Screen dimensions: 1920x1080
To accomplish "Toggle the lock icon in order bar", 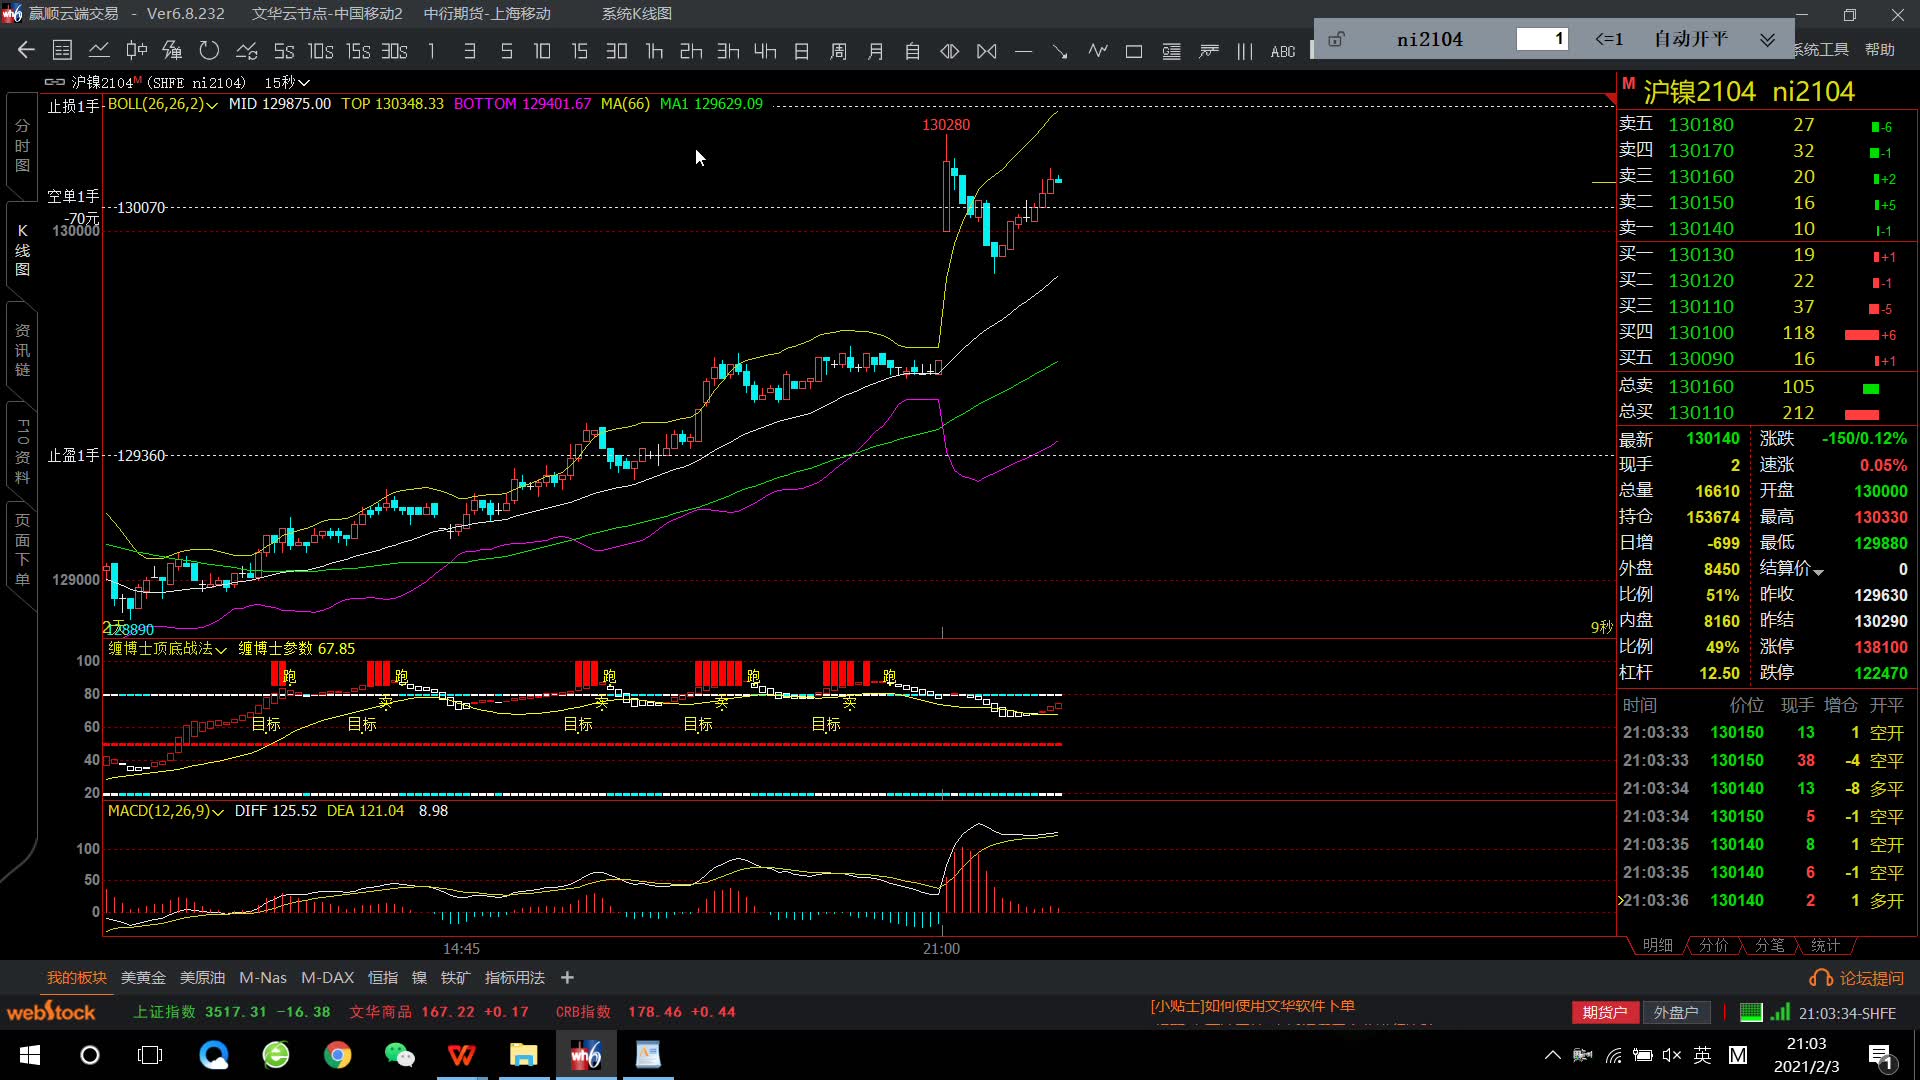I will tap(1336, 39).
